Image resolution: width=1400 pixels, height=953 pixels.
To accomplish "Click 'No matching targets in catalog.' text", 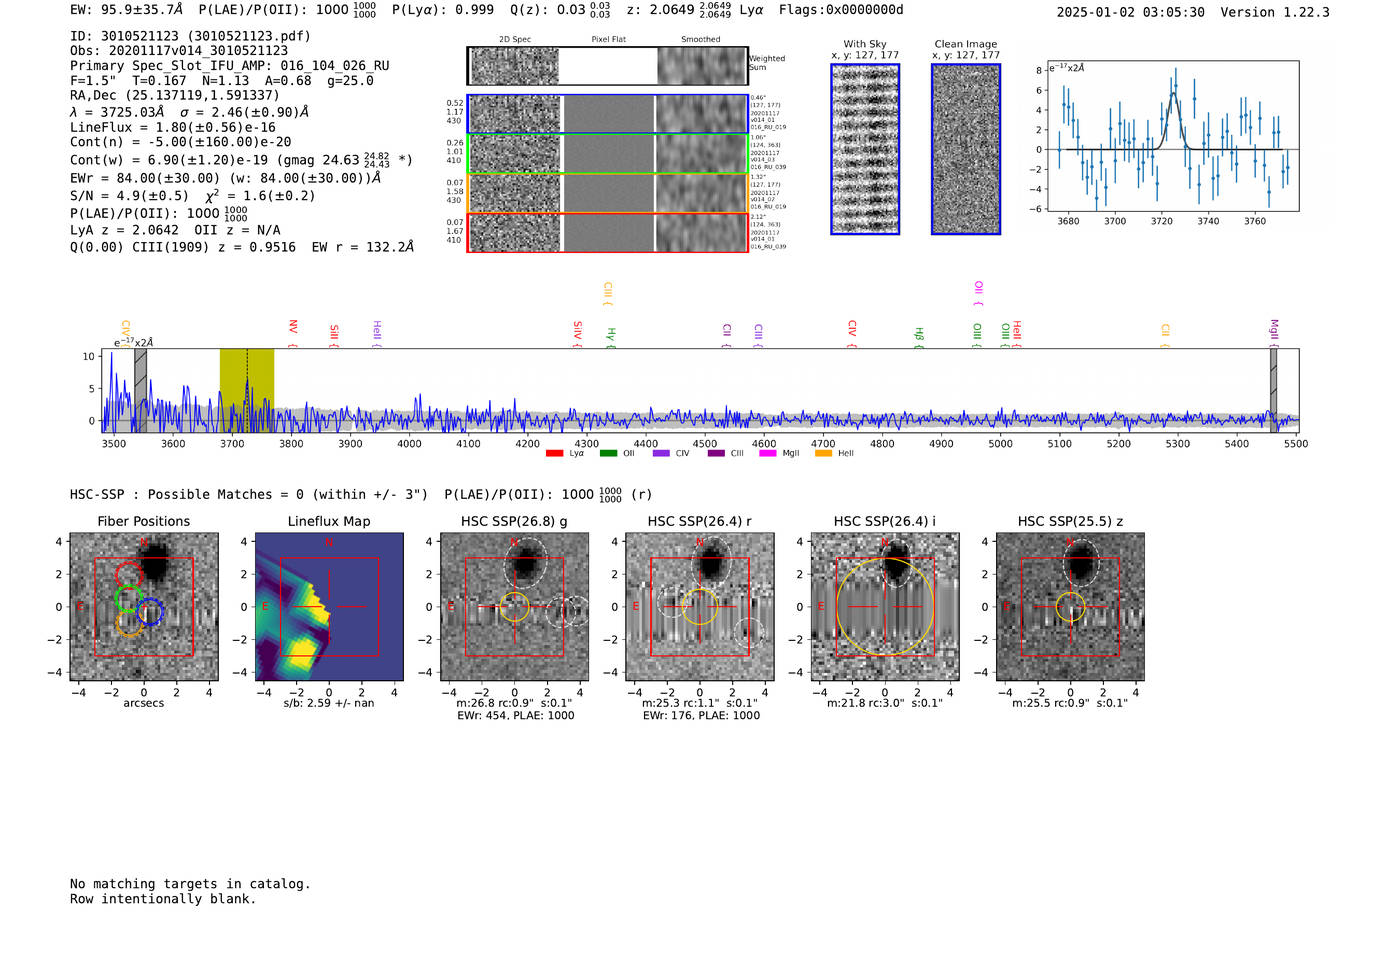I will [x=190, y=884].
